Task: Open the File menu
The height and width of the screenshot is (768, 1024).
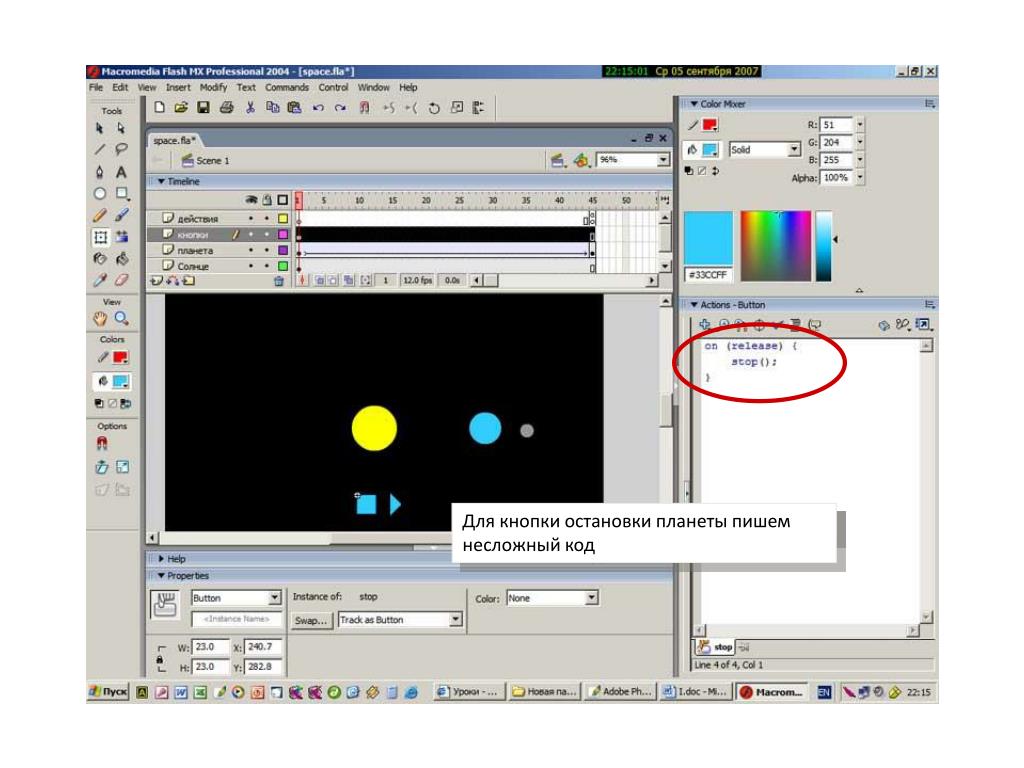Action: point(96,87)
